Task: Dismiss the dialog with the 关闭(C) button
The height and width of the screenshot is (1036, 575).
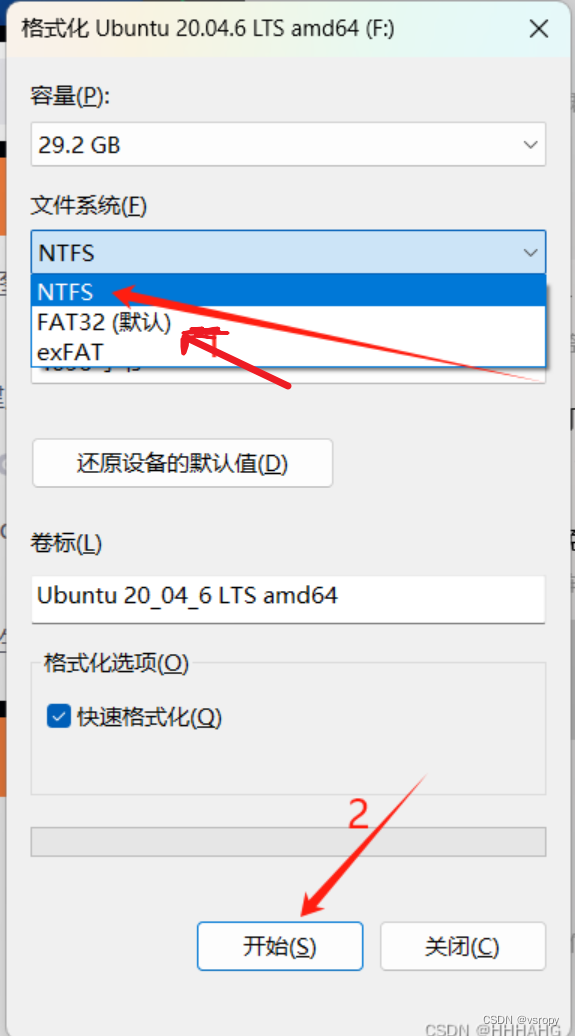Action: tap(463, 946)
